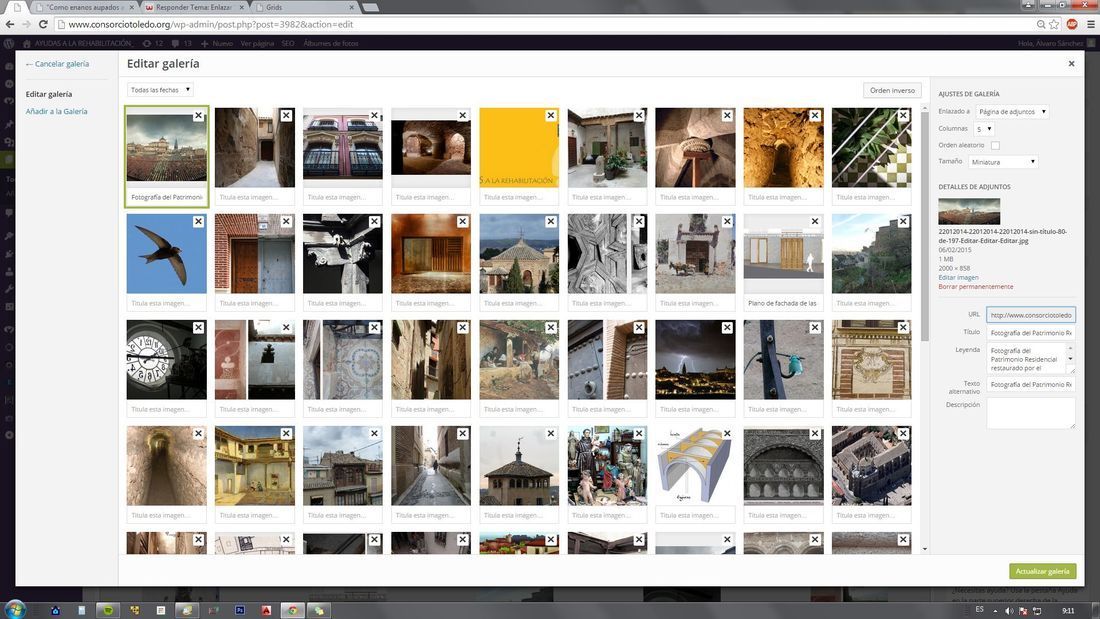This screenshot has width=1100, height=619.
Task: Click the browser address bar
Action: pyautogui.click(x=547, y=25)
